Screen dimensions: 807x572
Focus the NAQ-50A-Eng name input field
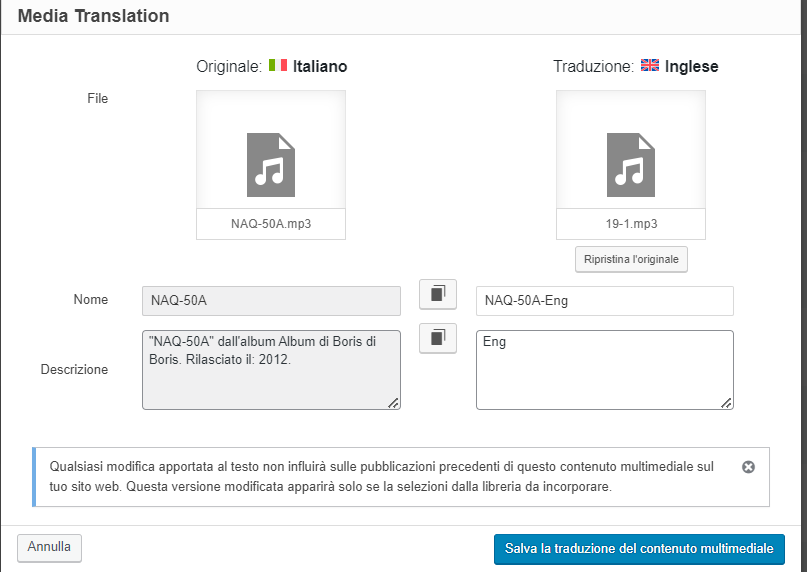605,301
